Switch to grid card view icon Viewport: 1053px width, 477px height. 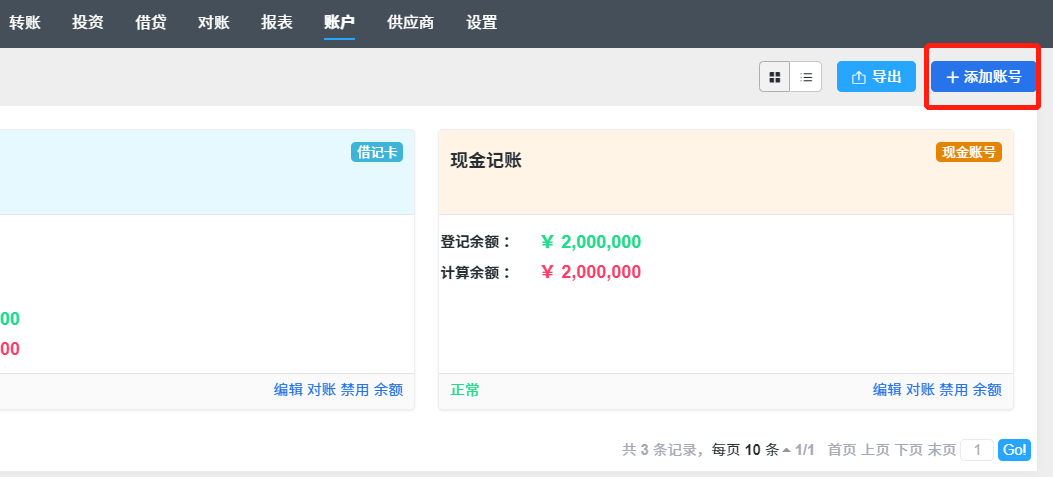774,77
